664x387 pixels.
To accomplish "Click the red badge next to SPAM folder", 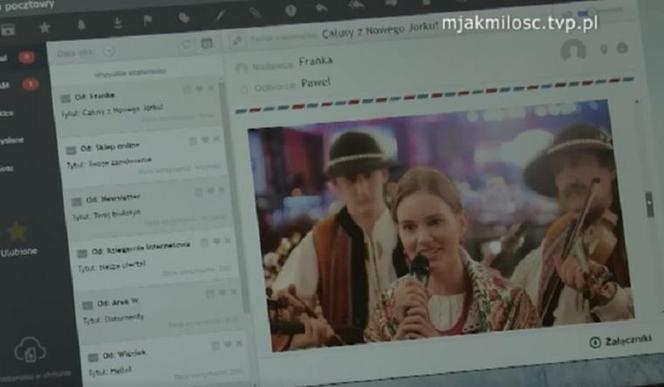I will click(x=30, y=84).
